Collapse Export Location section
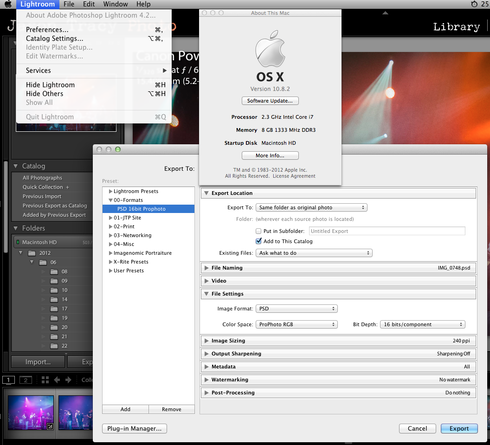The height and width of the screenshot is (445, 490). click(x=206, y=193)
